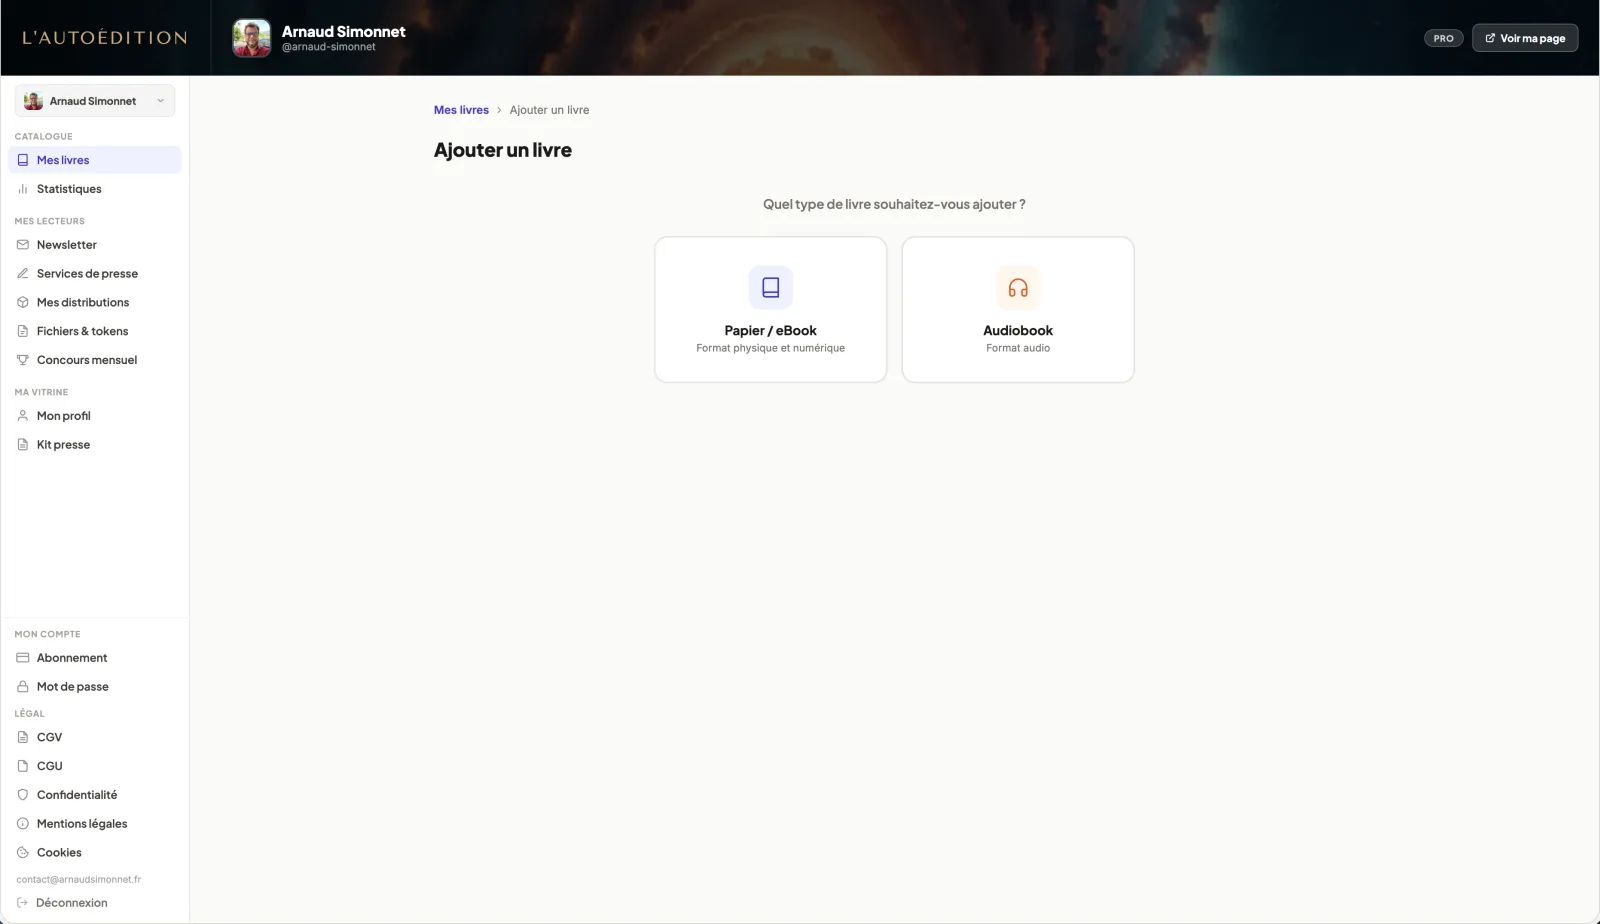Click the logout icon beside Déconnexion
This screenshot has width=1600, height=924.
22,903
